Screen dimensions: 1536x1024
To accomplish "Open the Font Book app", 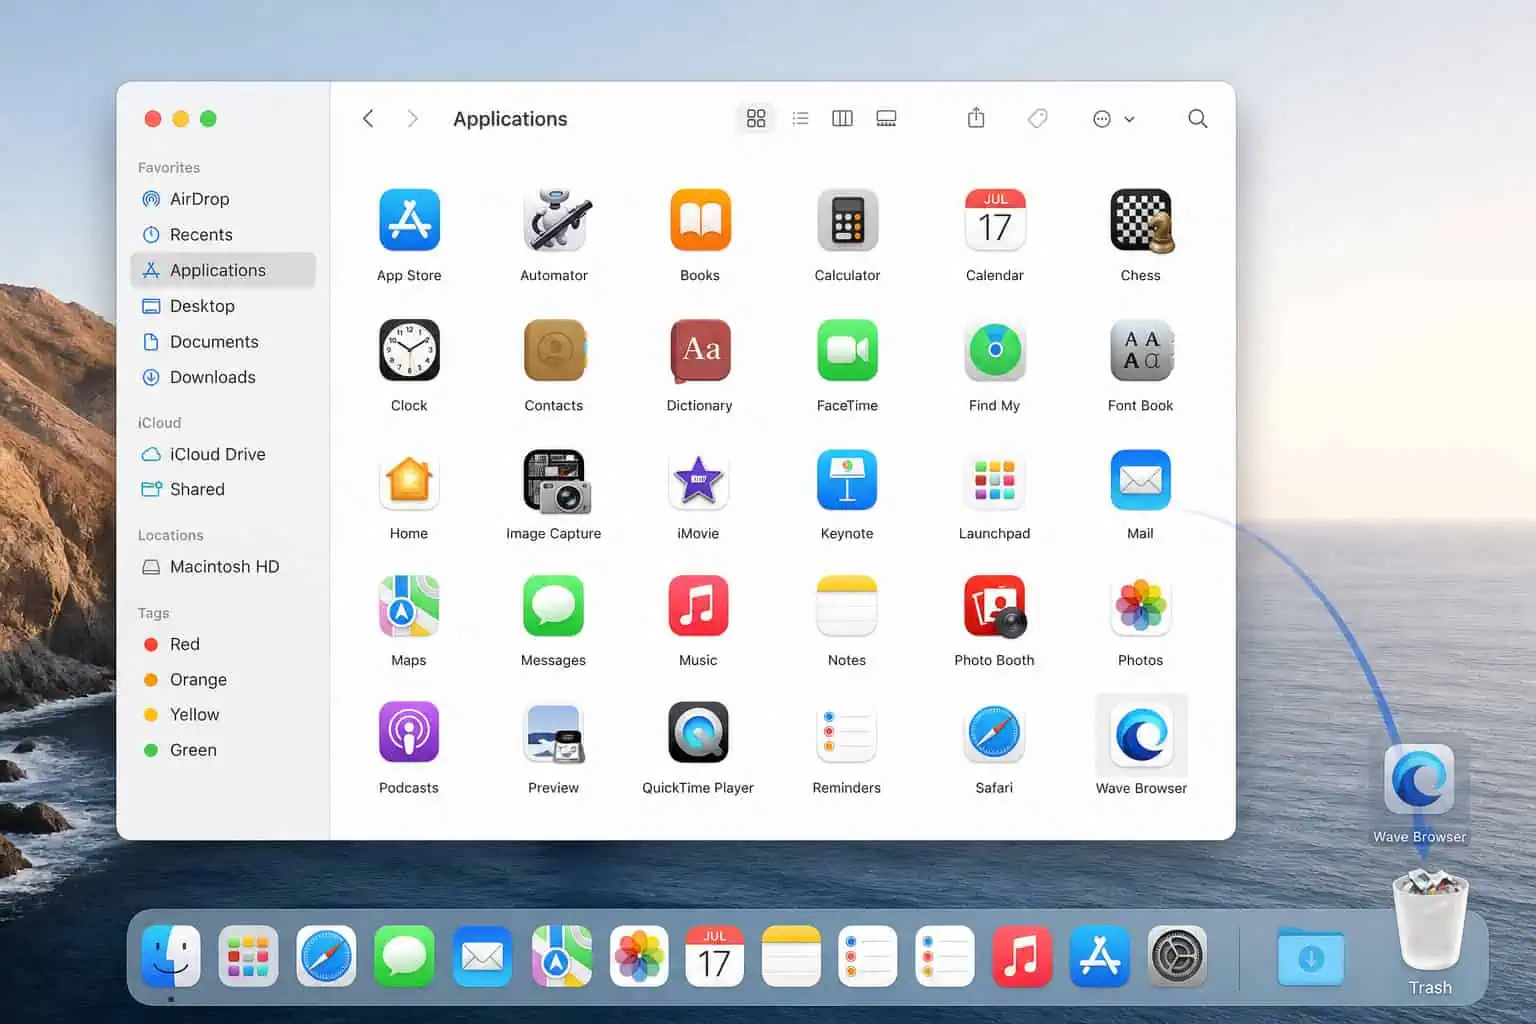I will coord(1141,350).
